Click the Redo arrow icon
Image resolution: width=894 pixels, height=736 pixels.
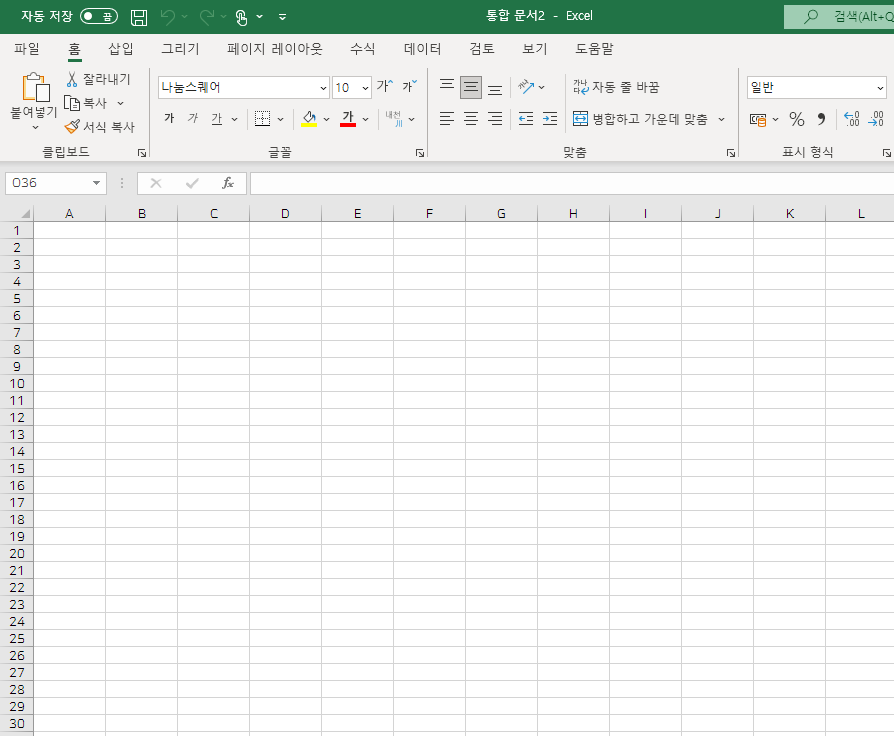click(x=207, y=17)
